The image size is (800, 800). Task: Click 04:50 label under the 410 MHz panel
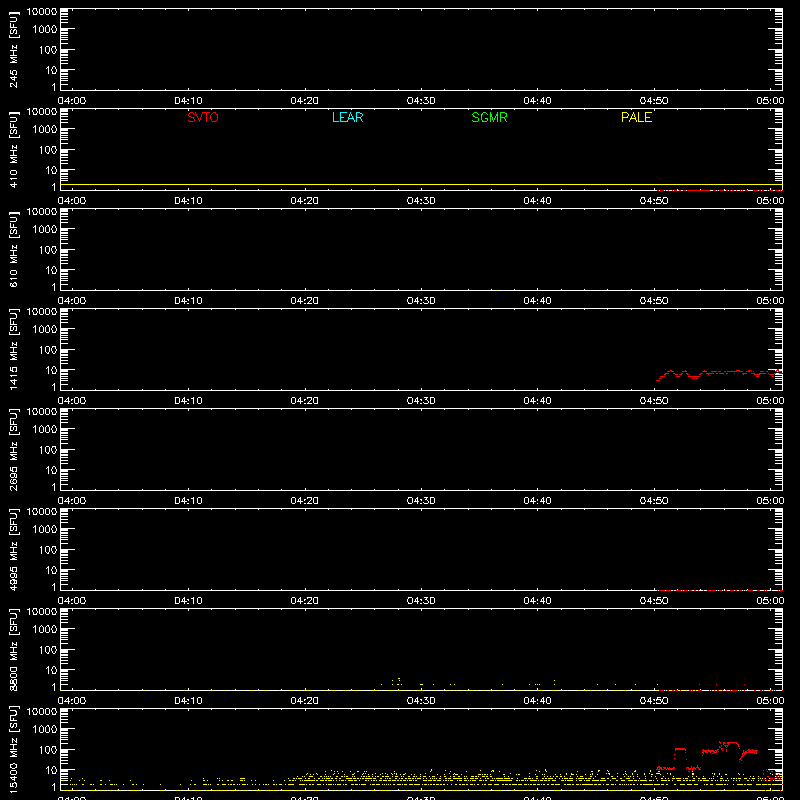coord(654,201)
